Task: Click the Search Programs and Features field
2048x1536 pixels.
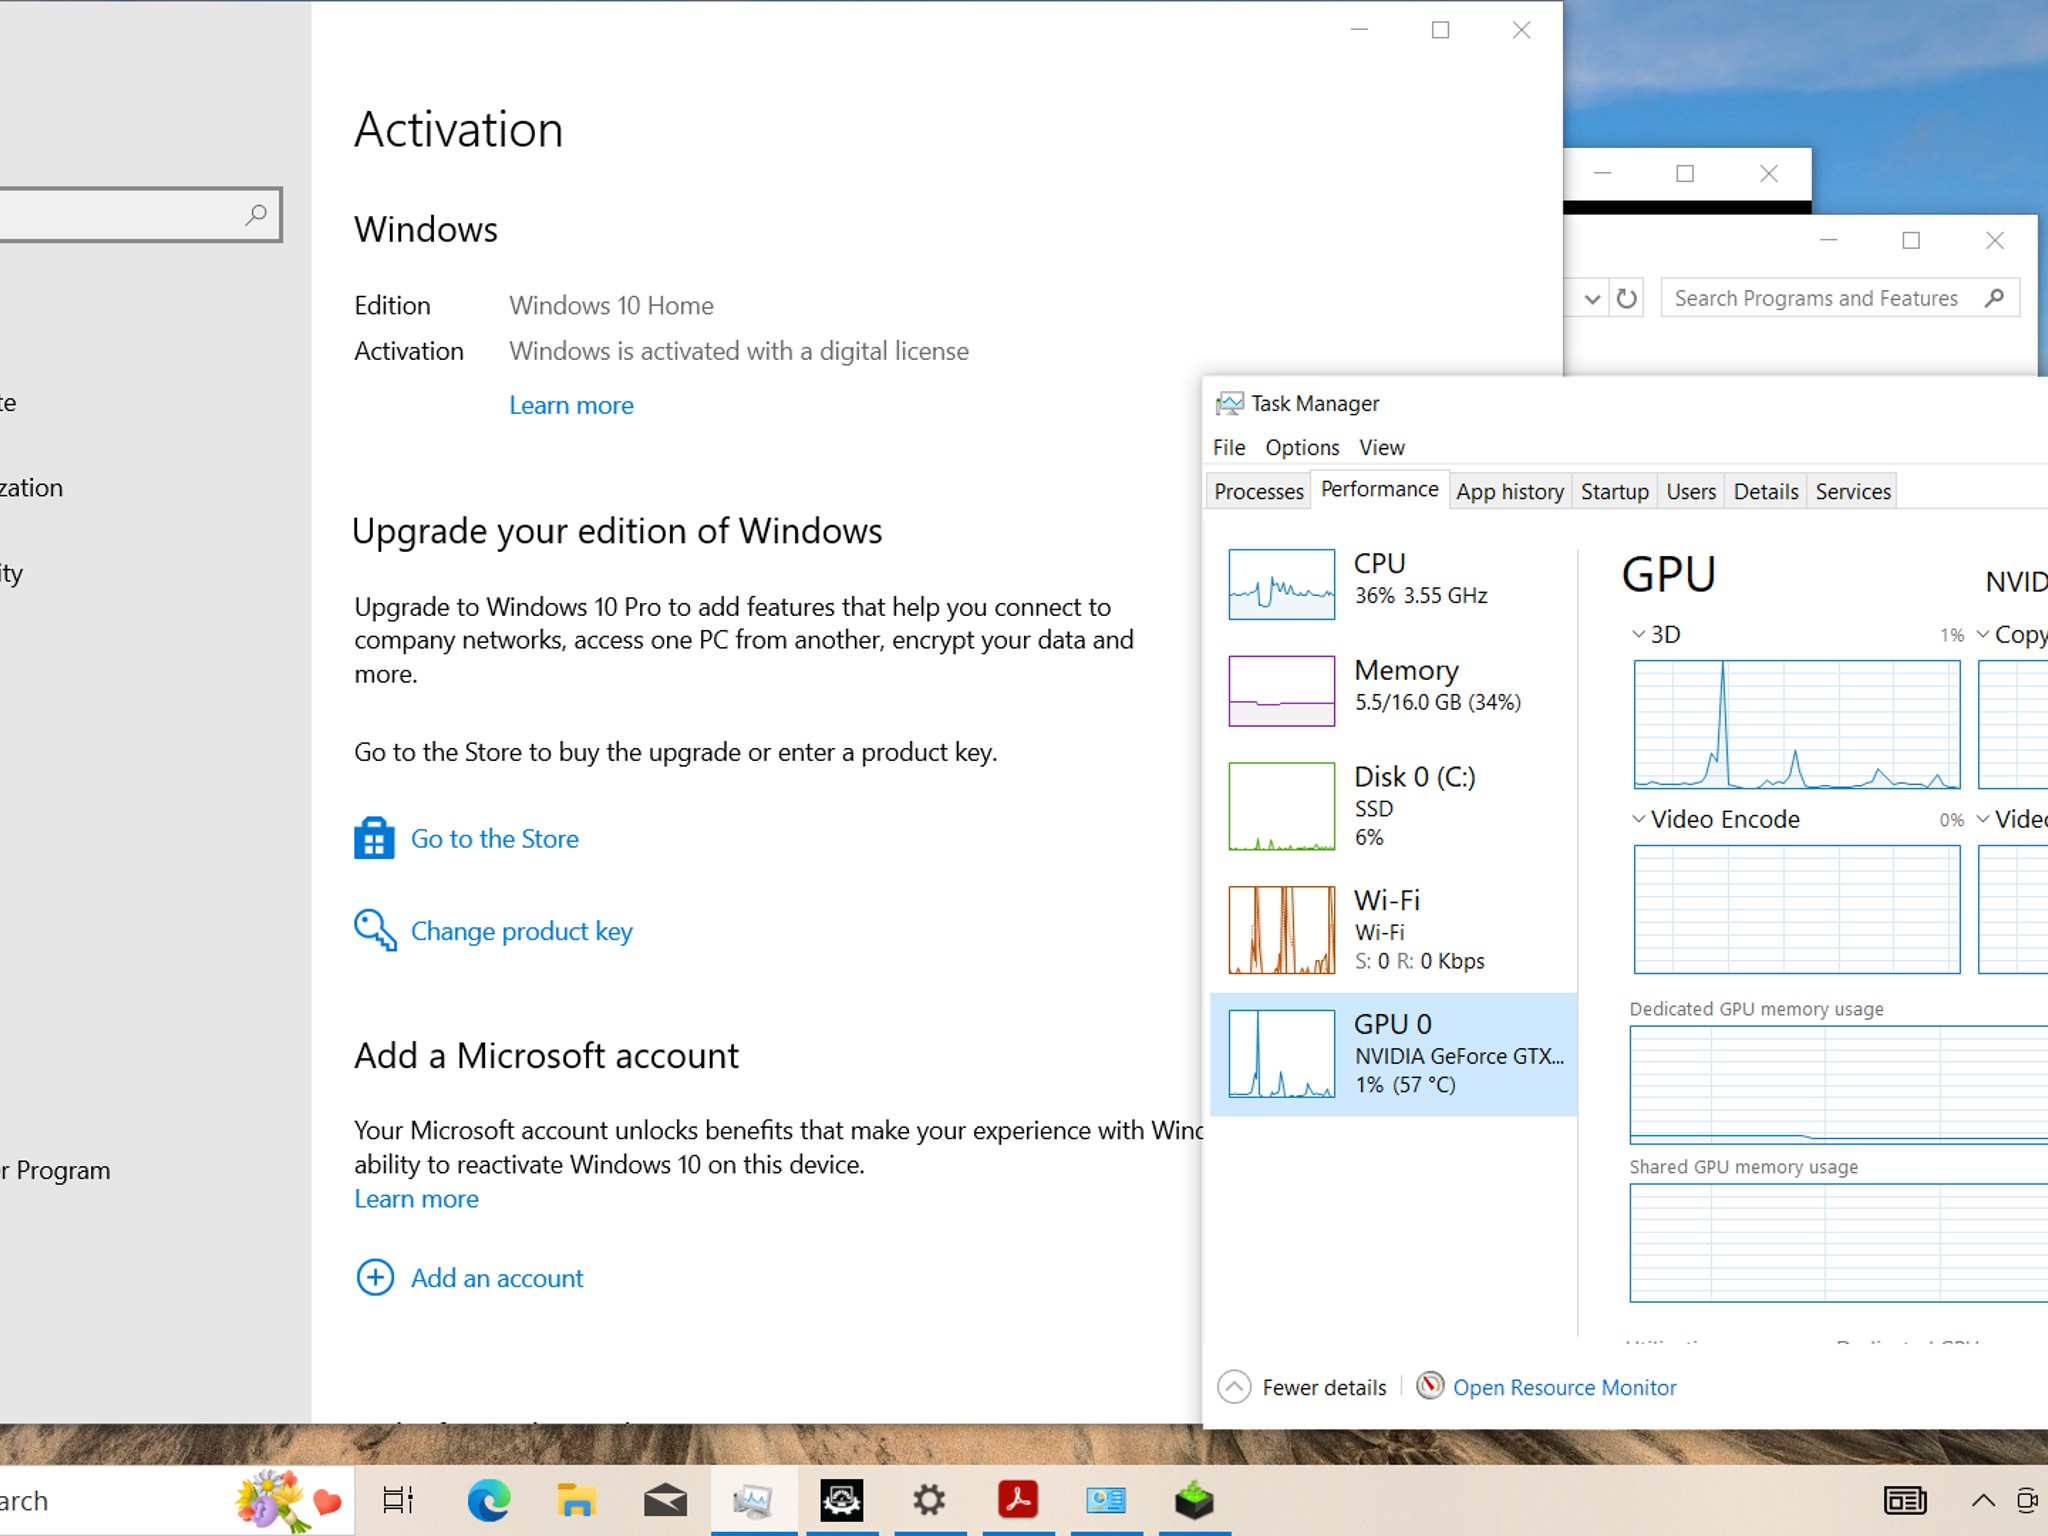Action: pyautogui.click(x=1840, y=298)
